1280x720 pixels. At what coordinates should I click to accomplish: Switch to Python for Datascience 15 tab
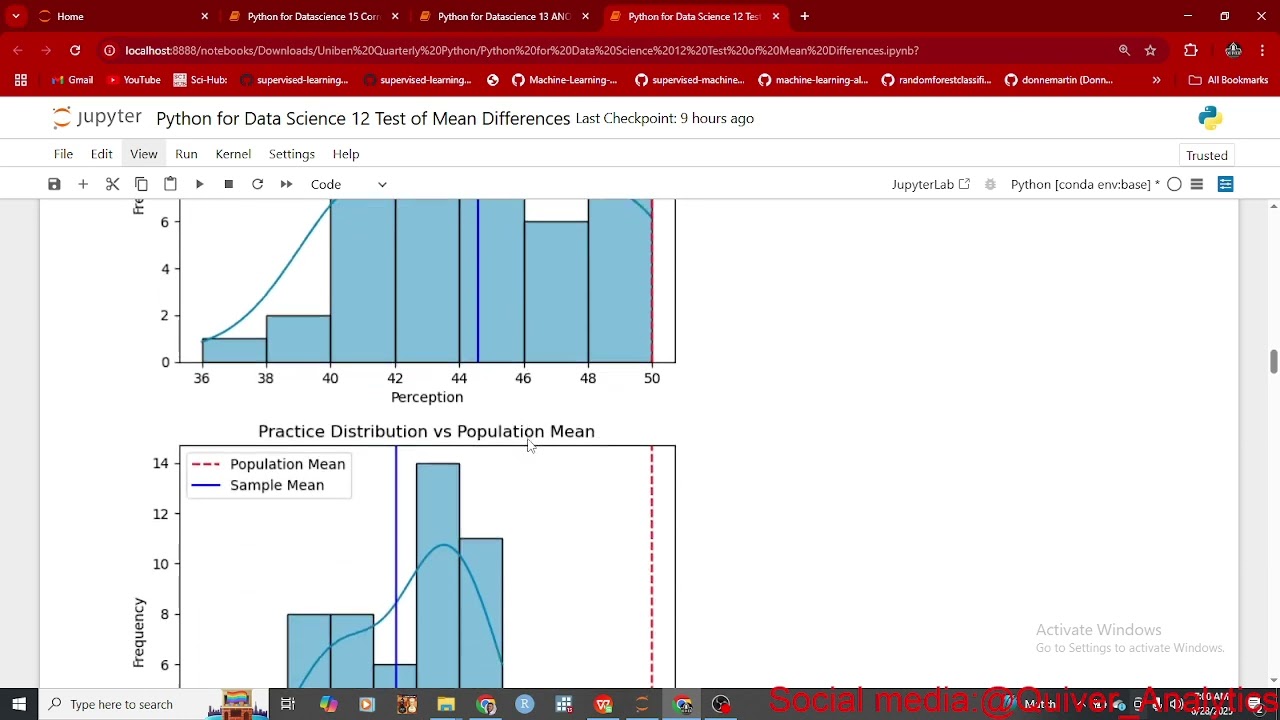point(314,16)
